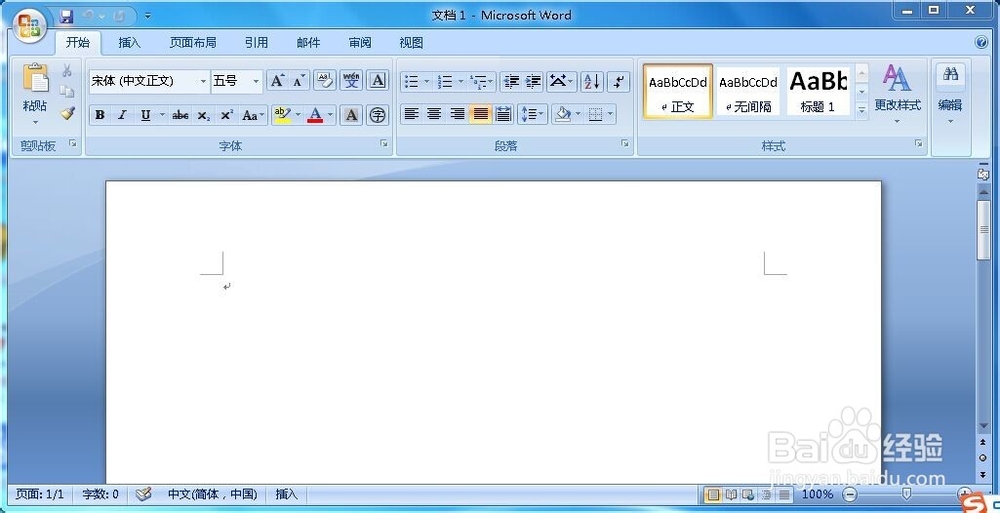
Task: Toggle justified alignment
Action: click(480, 114)
